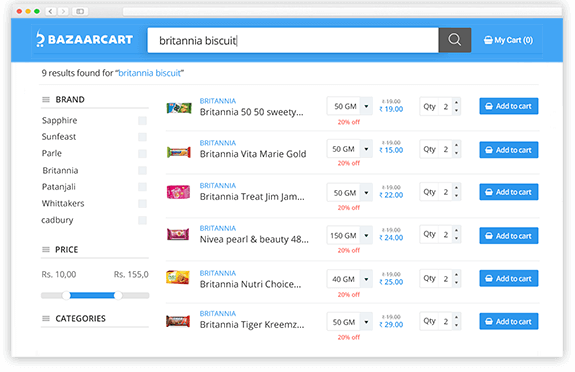Expand the CATEGORIES filter section icon
The width and height of the screenshot is (575, 372).
[46, 318]
